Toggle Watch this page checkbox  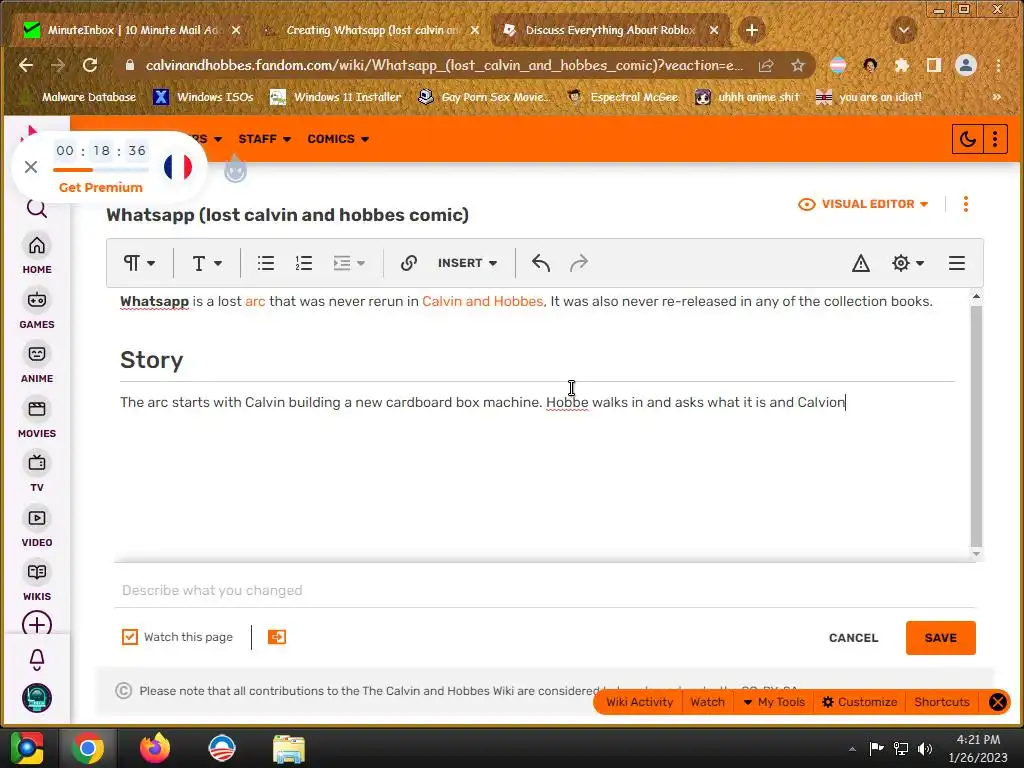click(130, 637)
